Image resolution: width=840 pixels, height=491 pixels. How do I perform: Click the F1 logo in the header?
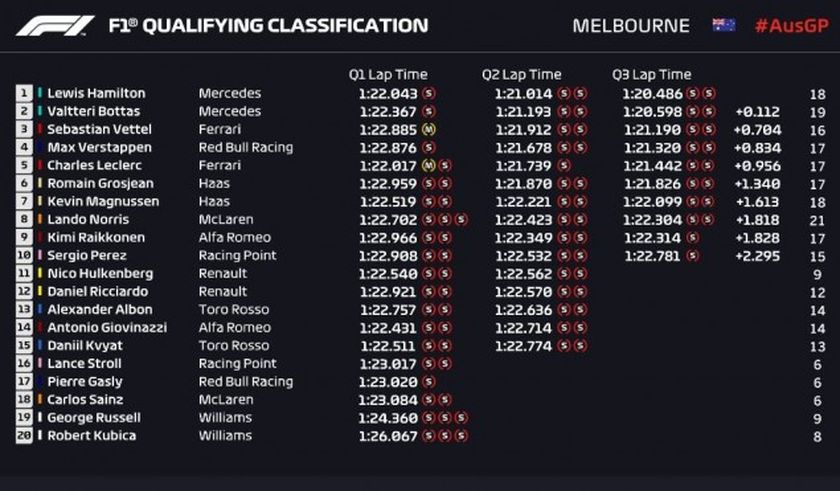55,26
